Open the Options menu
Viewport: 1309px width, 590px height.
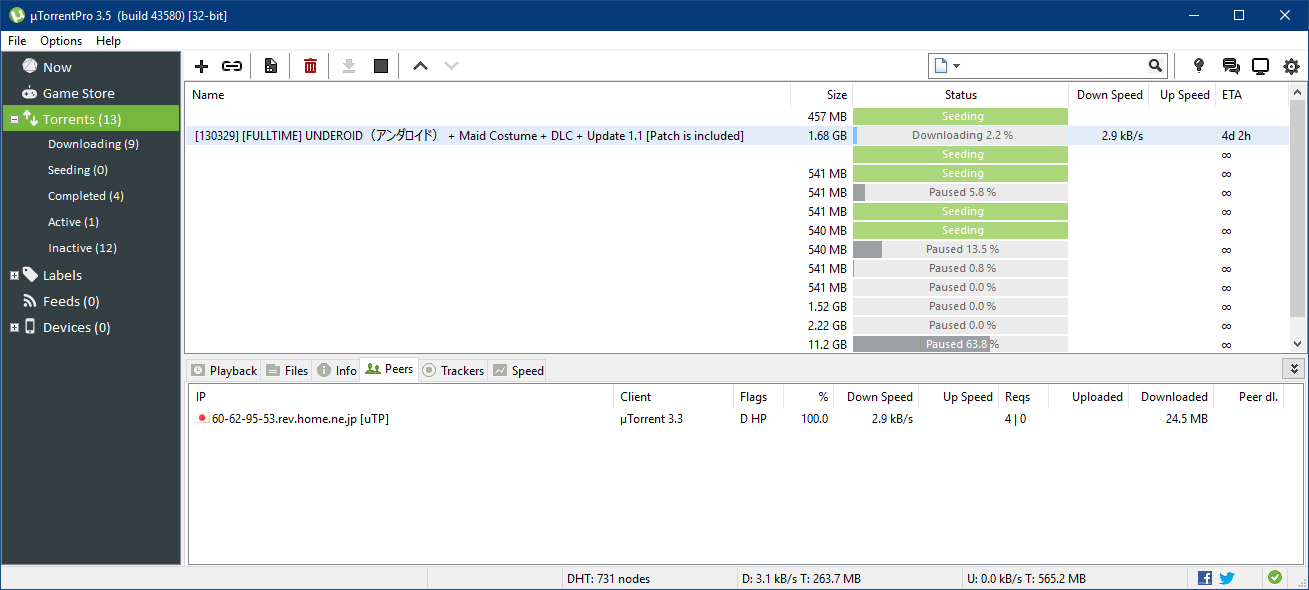61,41
